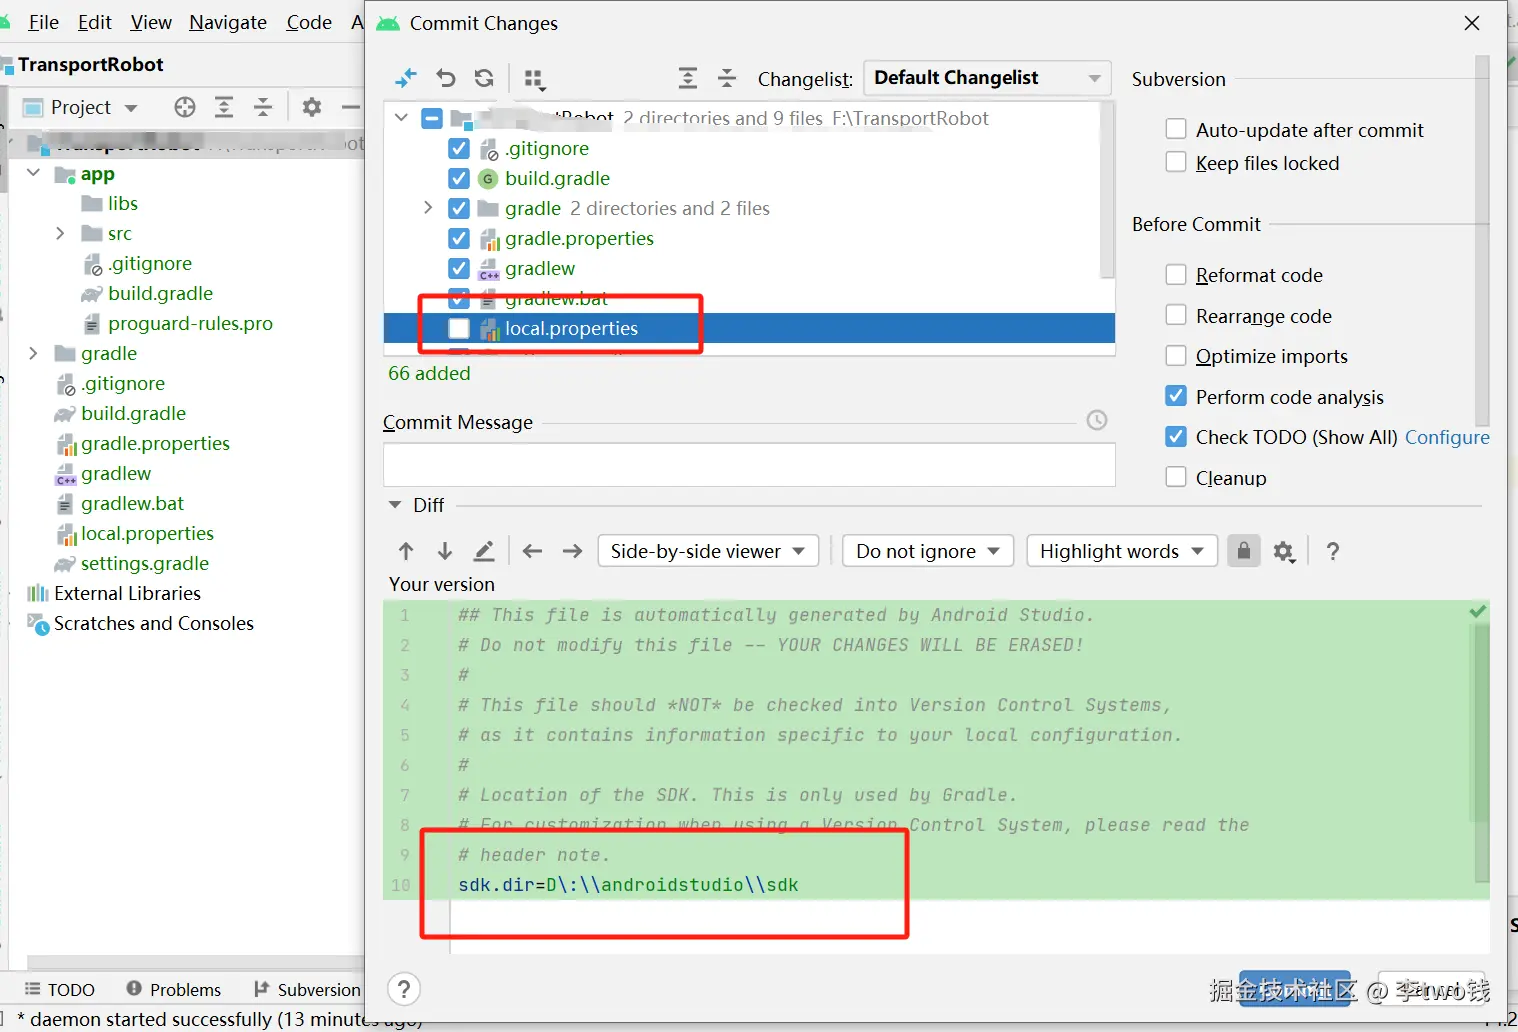Click the locate target icon in Project panel

click(185, 107)
